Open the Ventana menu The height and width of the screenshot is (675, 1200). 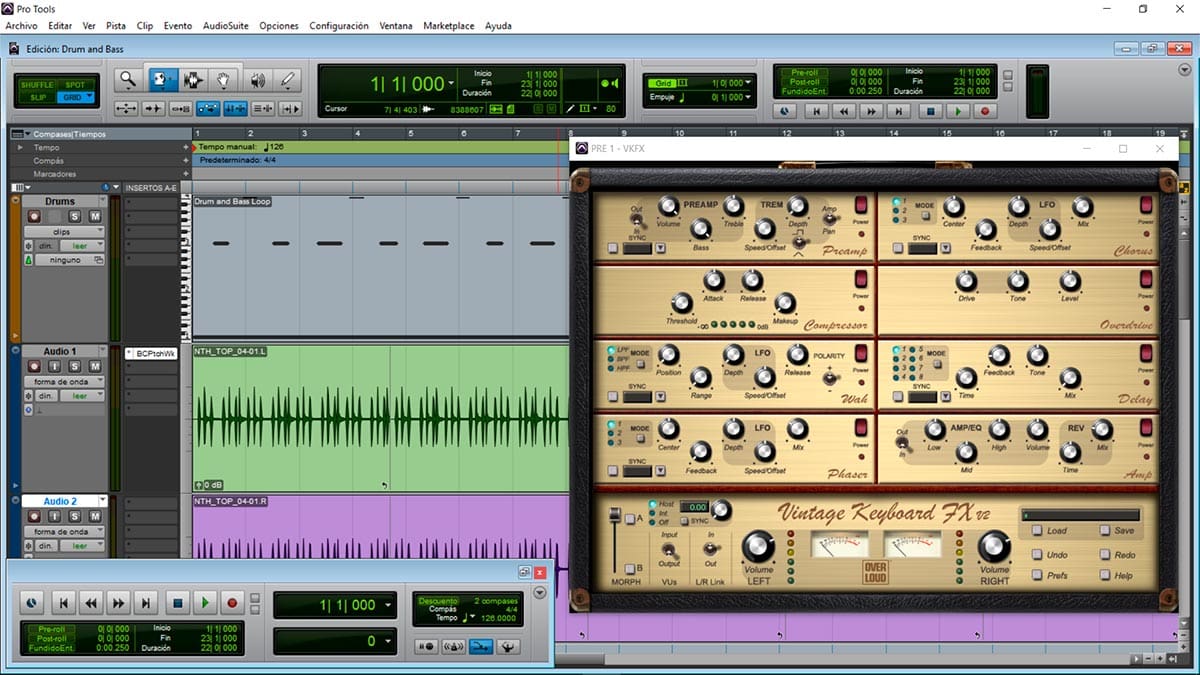pos(396,25)
